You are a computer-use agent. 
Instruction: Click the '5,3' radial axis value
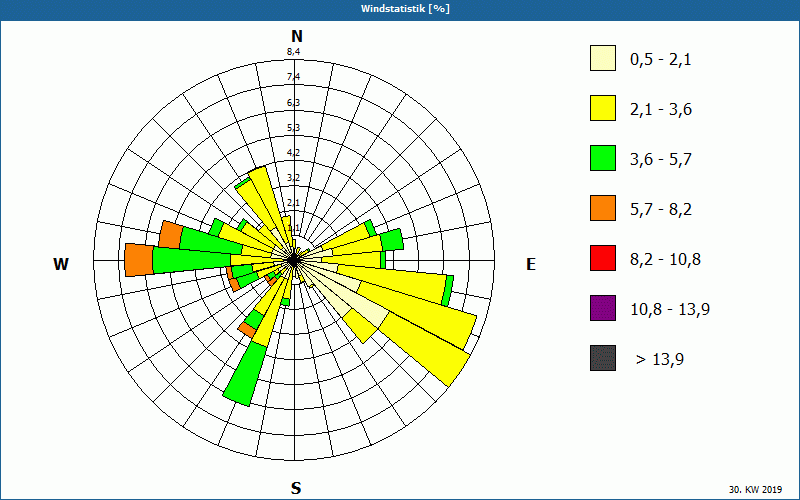pos(293,128)
